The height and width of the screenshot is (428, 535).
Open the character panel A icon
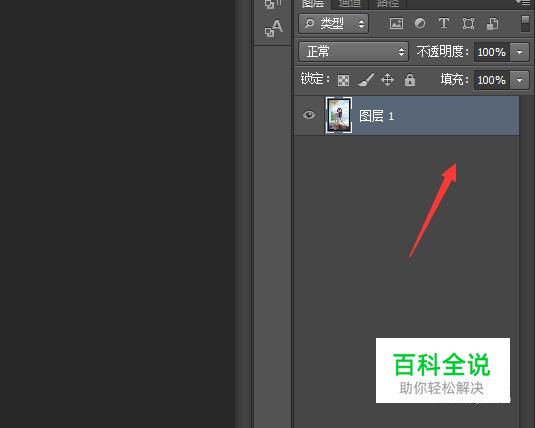274,28
